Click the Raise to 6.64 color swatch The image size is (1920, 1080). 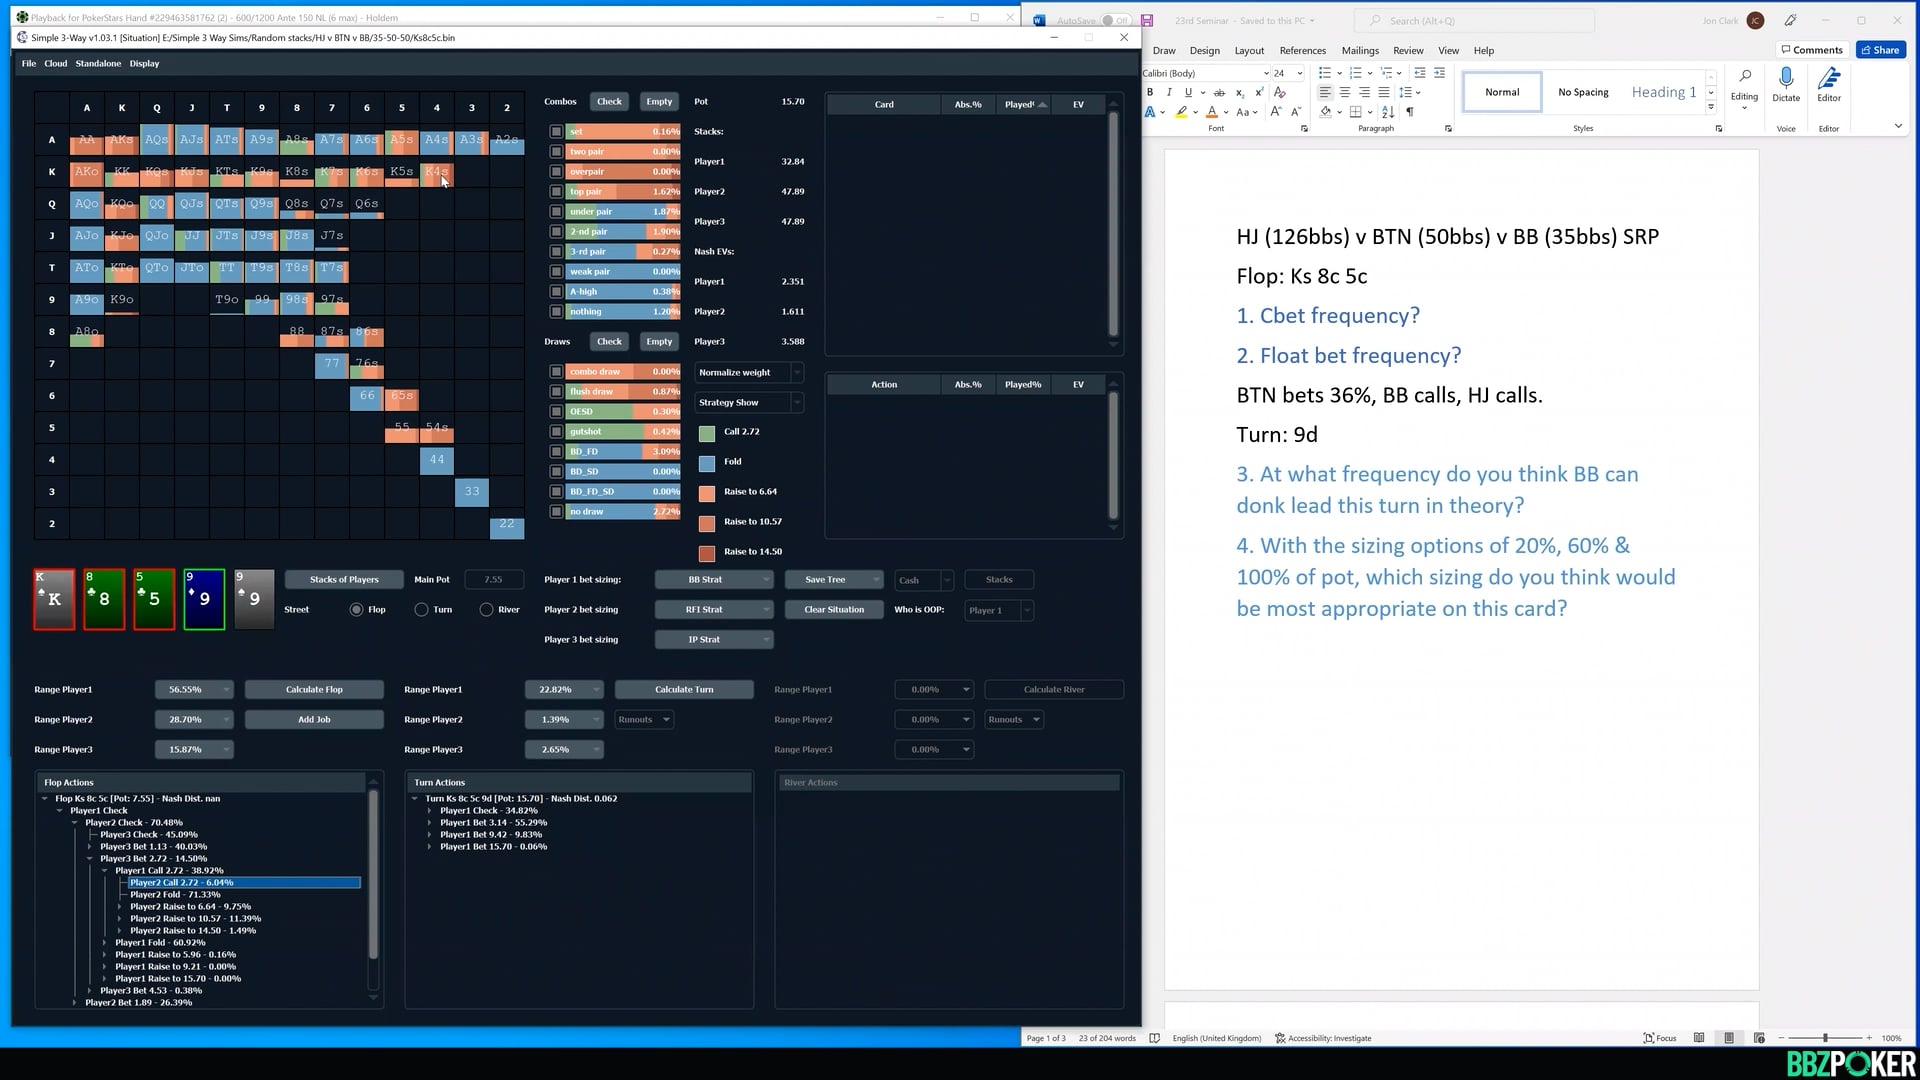pyautogui.click(x=707, y=493)
